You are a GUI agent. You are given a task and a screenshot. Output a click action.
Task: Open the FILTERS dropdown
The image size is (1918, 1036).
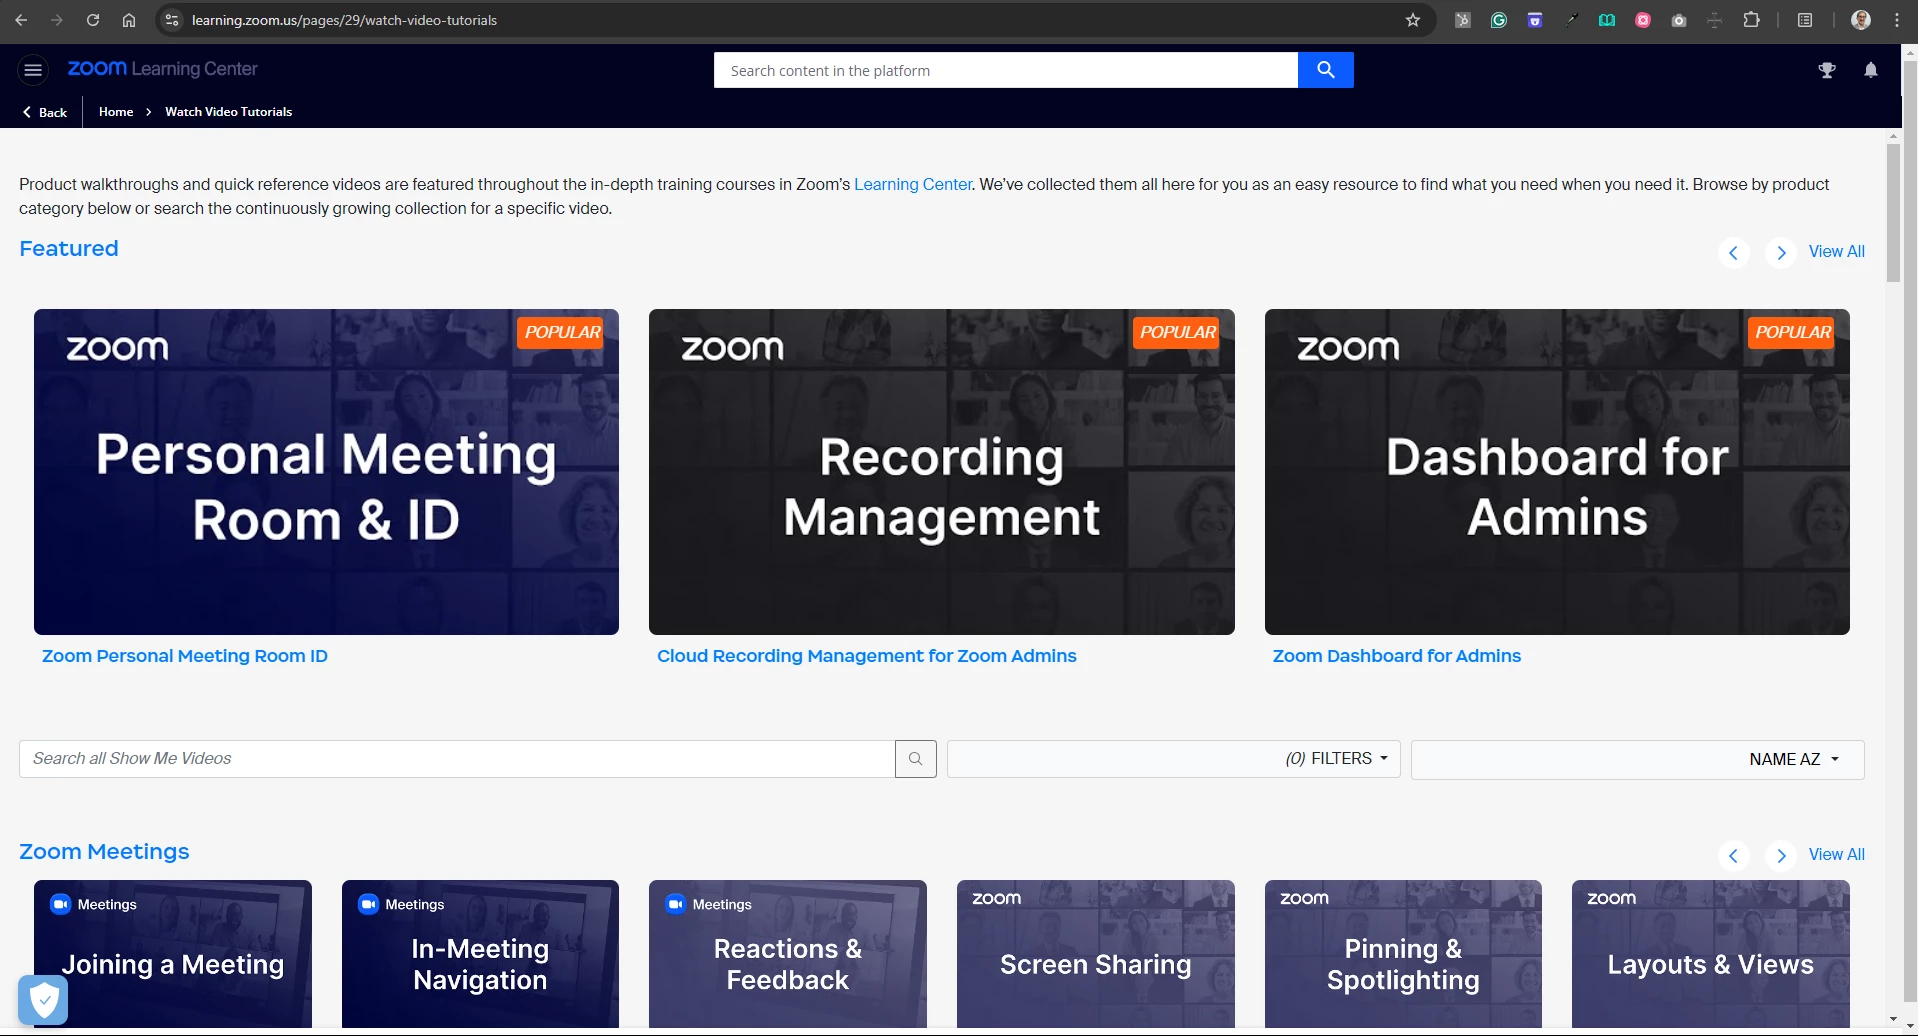[x=1174, y=759]
